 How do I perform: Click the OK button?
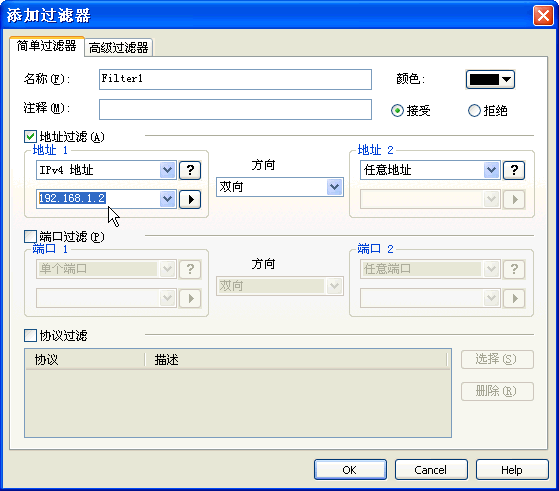click(x=350, y=470)
